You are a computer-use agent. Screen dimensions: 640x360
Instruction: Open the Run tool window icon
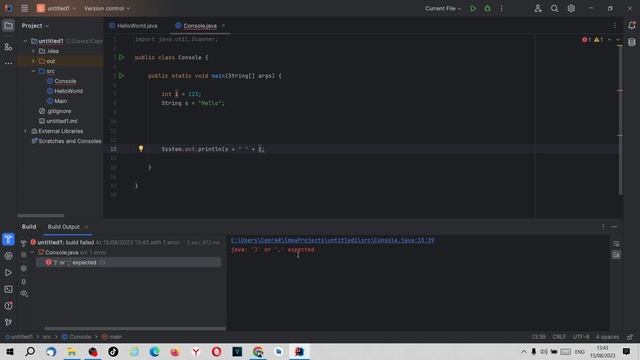coord(8,272)
